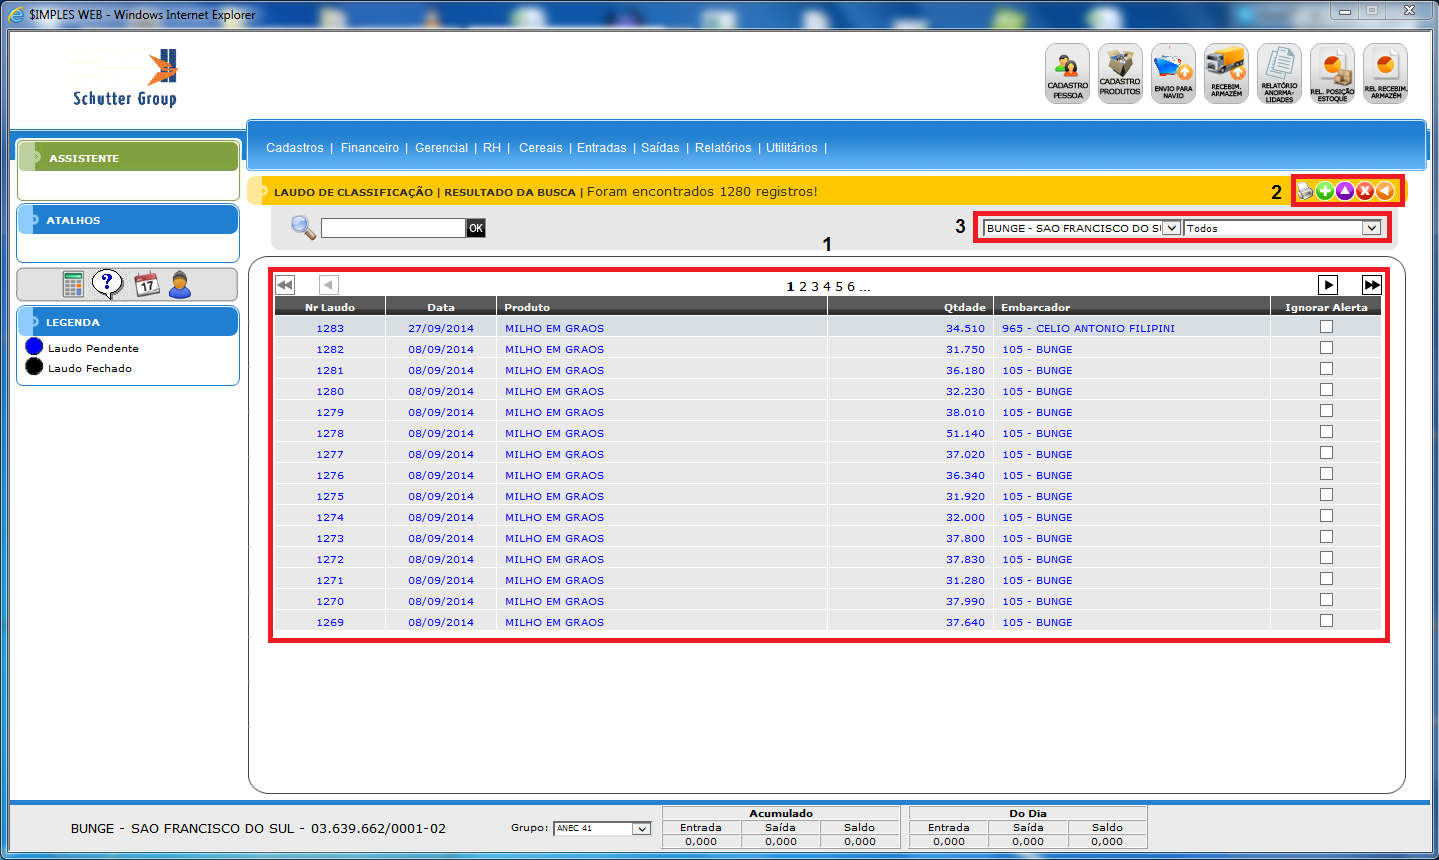1439x860 pixels.
Task: Click the question mark help icon
Action: [107, 284]
